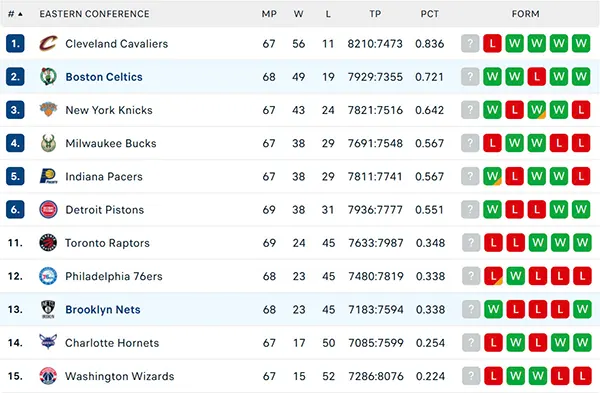Click the rank 1 blue position badge
Image resolution: width=600 pixels, height=393 pixels.
tap(15, 43)
